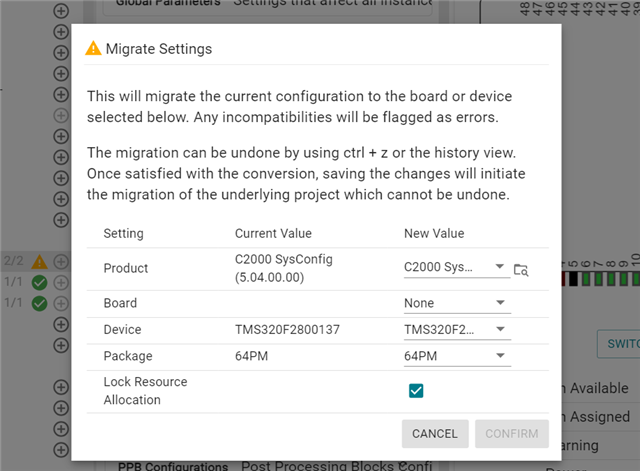Viewport: 640px width, 471px height.
Task: Uncheck the Lock Resource Allocation checkbox
Action: [x=416, y=390]
